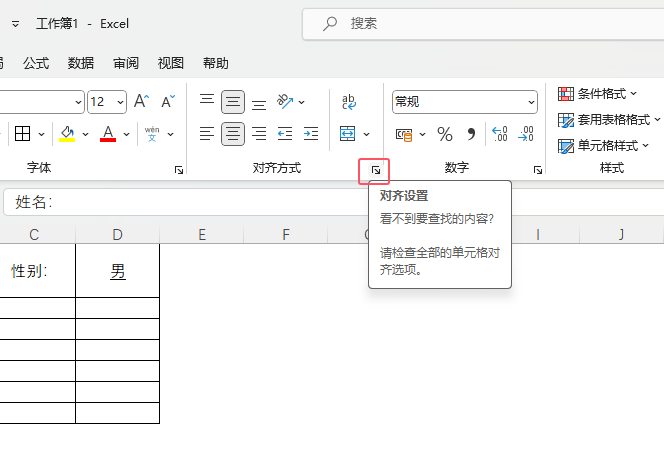
Task: Click Decrease Indent icon
Action: 285,134
